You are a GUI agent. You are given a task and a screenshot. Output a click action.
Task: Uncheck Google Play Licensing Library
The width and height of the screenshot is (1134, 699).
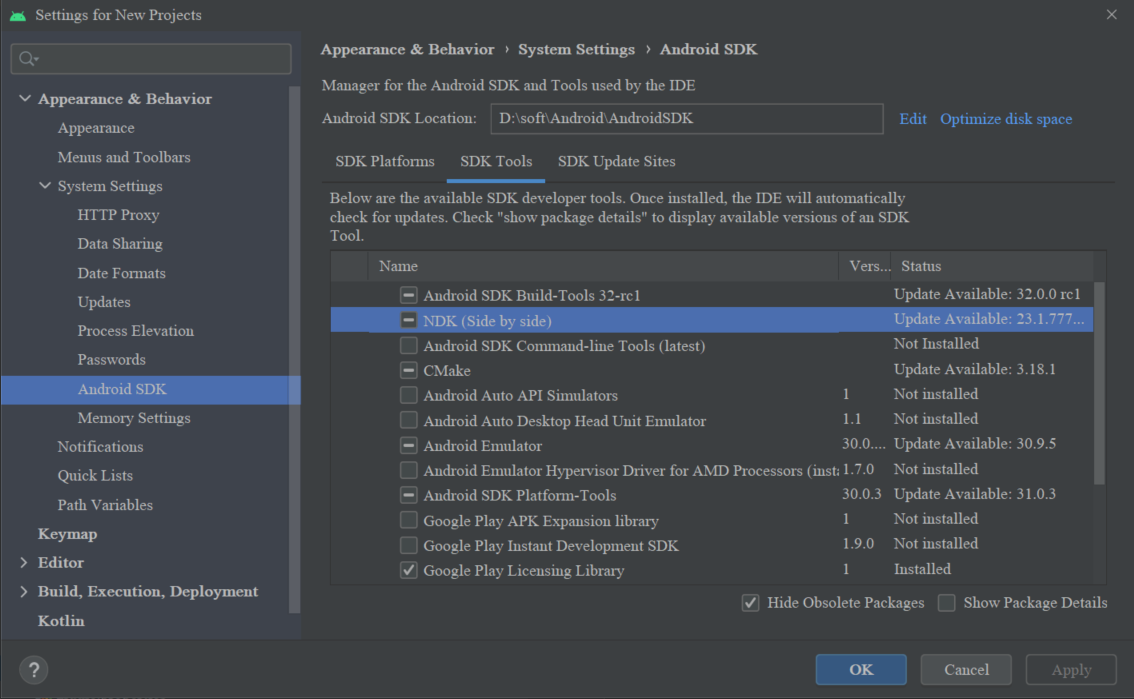point(409,570)
